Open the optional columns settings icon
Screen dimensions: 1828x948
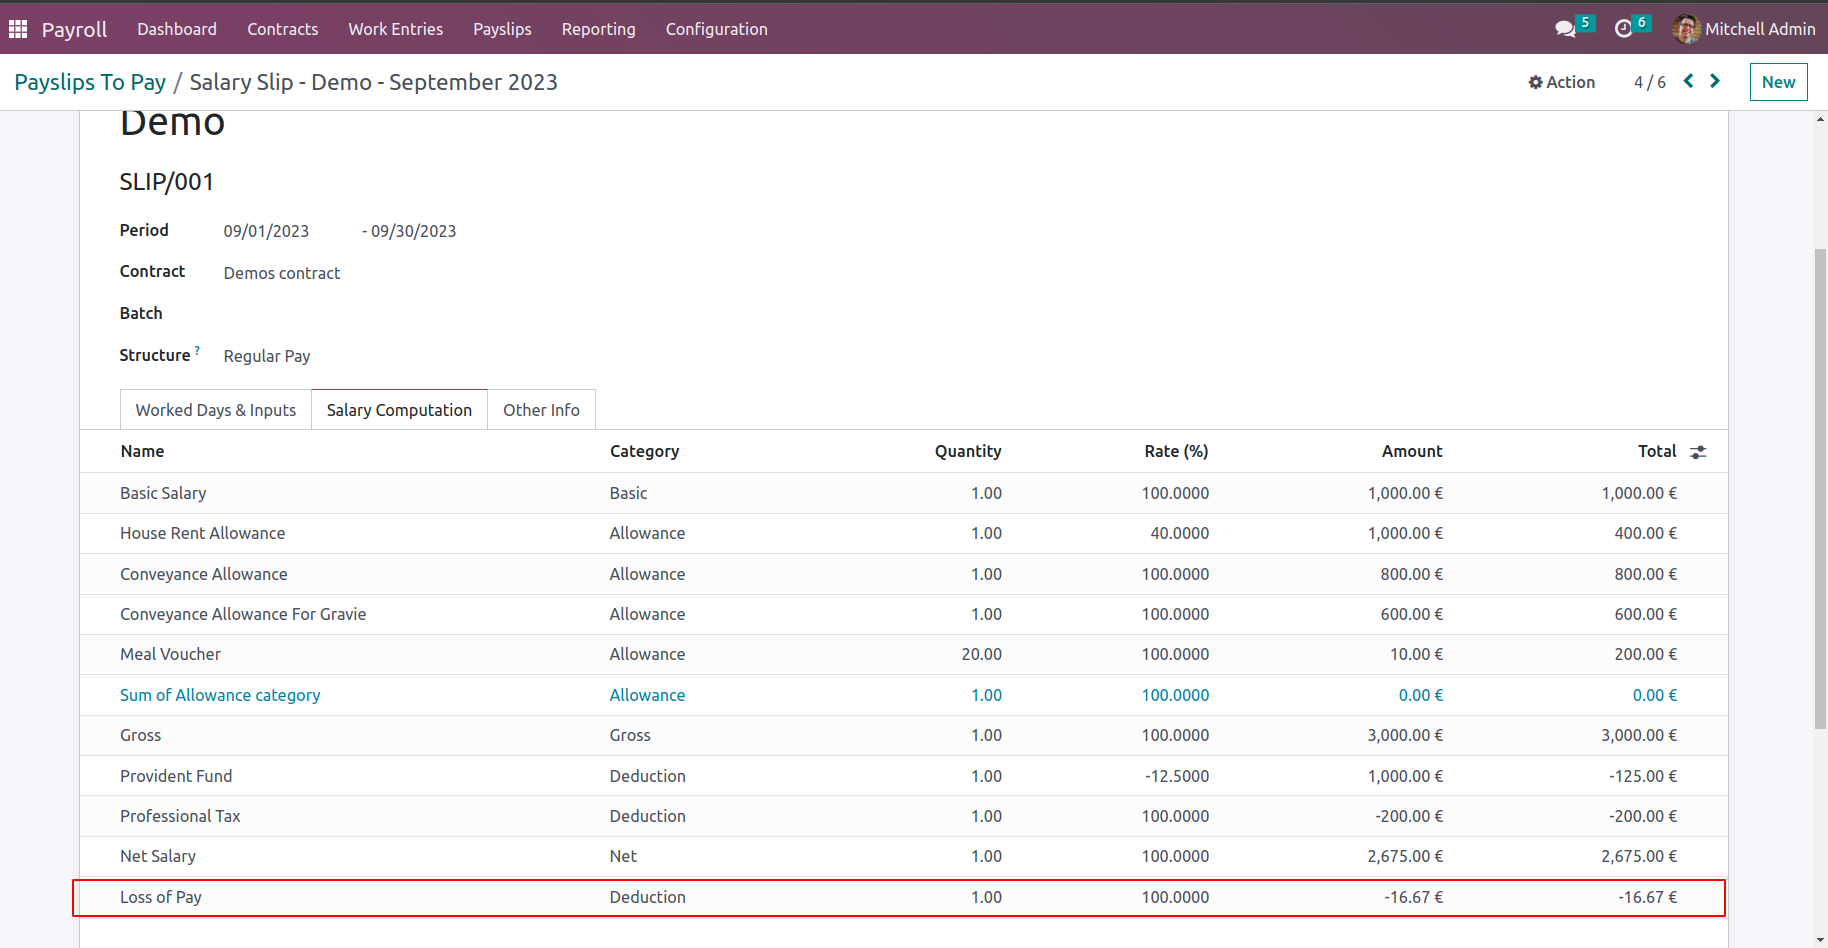tap(1698, 452)
